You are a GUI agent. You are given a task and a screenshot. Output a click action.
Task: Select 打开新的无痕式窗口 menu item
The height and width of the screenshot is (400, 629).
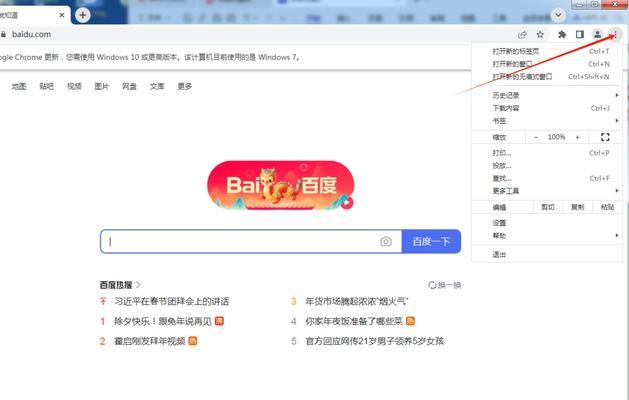point(547,77)
